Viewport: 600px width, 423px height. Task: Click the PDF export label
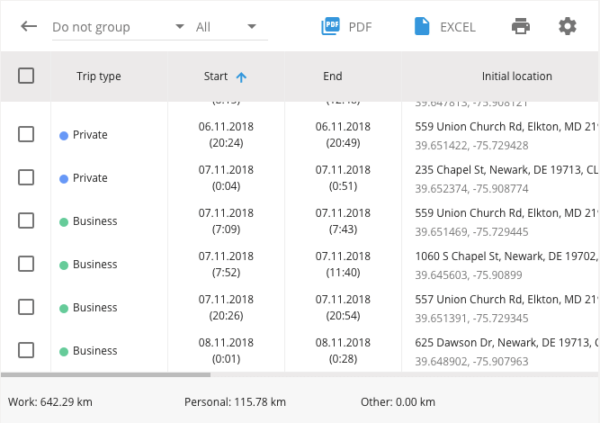[x=360, y=27]
